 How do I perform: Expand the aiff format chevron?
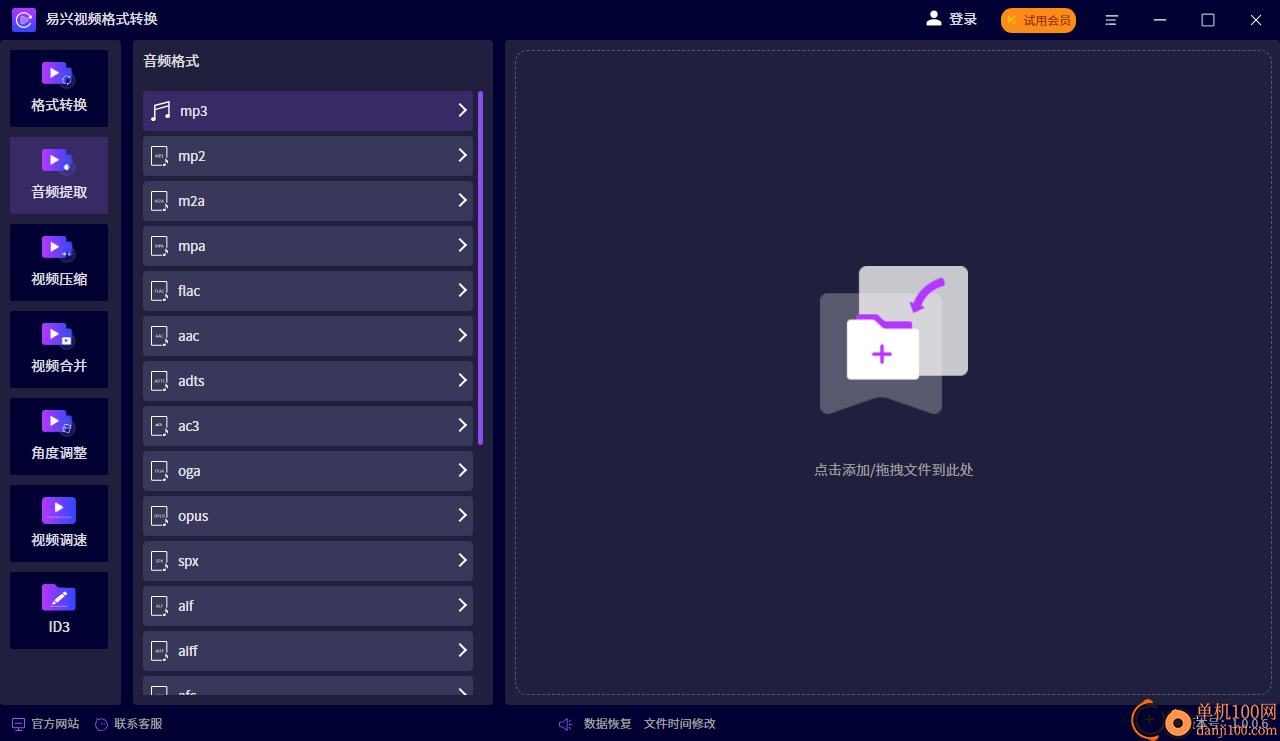pos(462,650)
